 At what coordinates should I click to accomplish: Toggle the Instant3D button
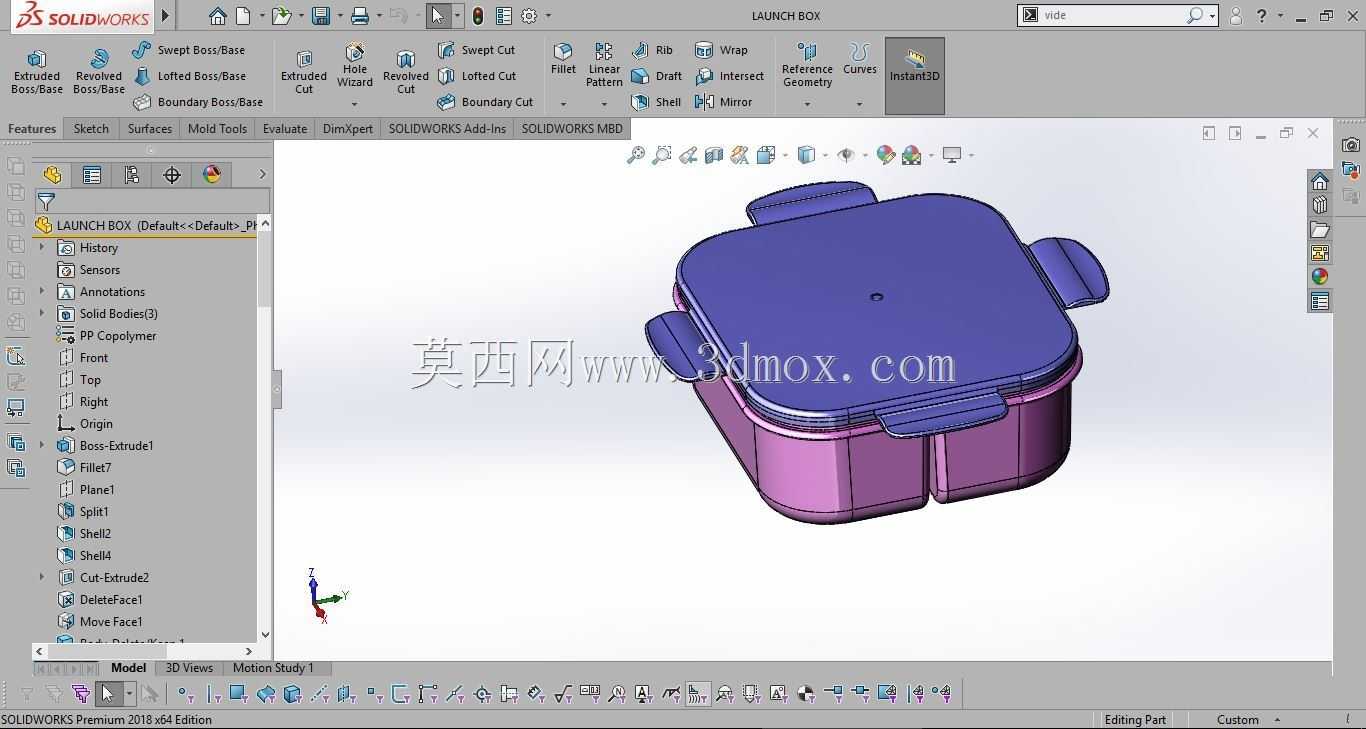[x=914, y=76]
